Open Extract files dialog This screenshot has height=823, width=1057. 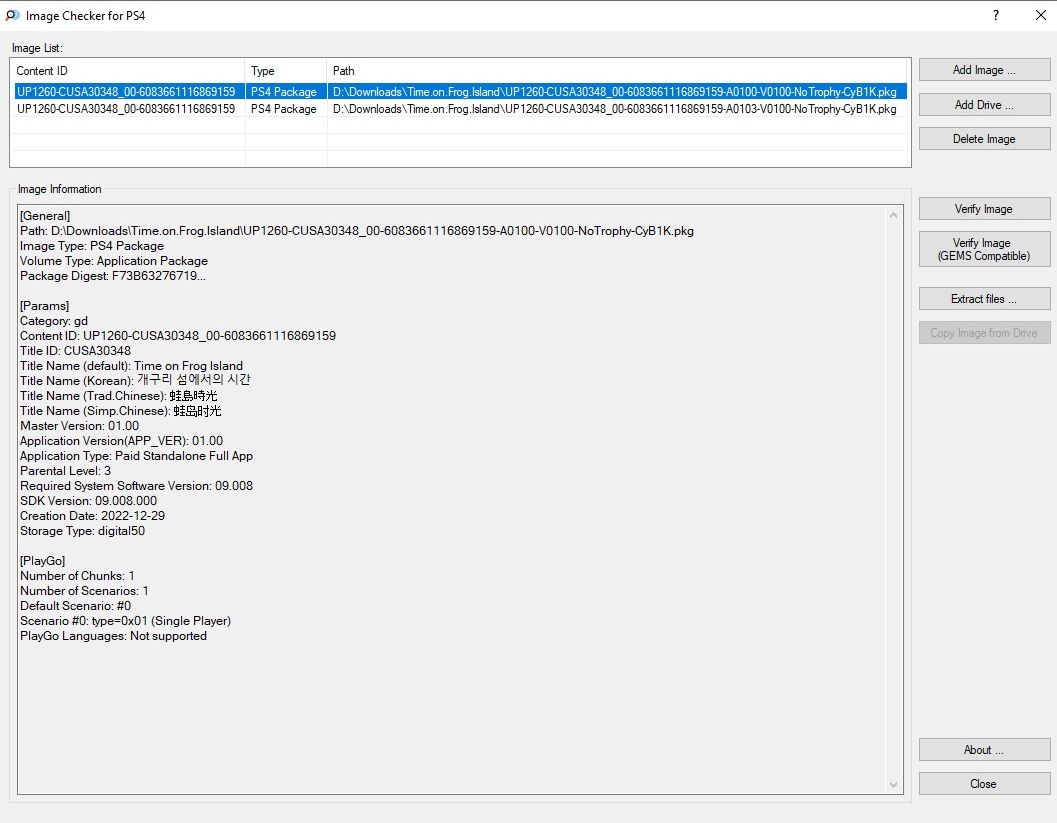point(984,299)
